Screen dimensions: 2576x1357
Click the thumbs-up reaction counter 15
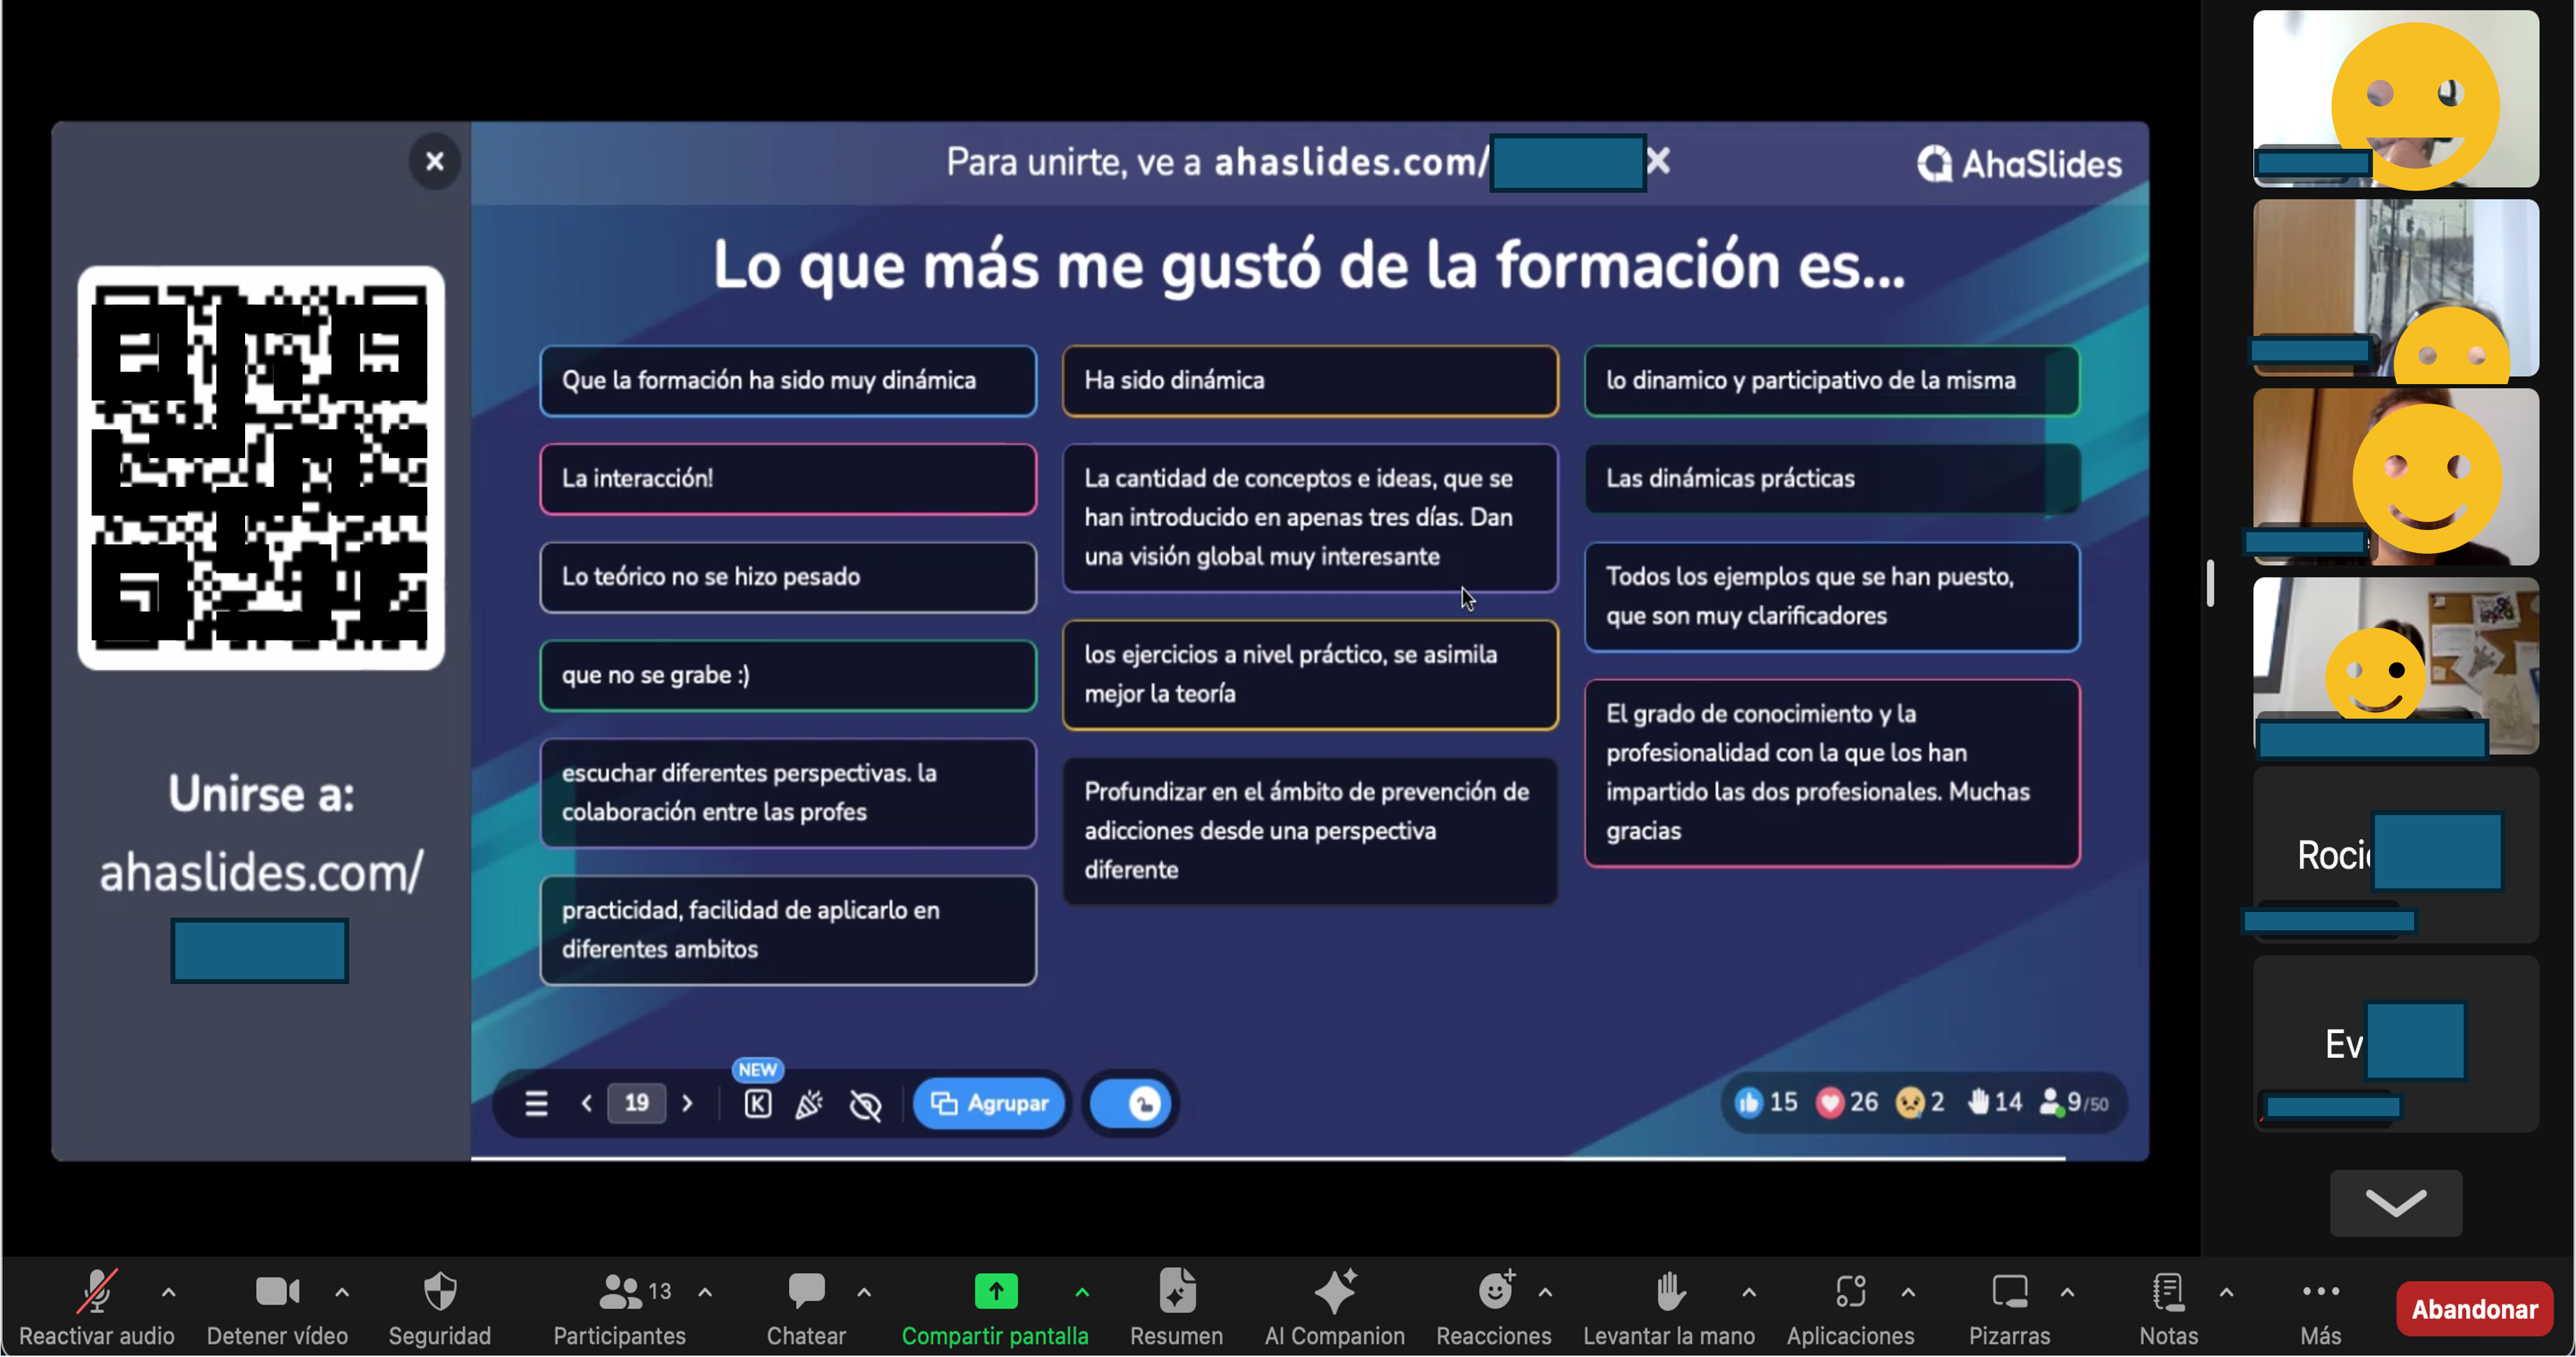coord(1765,1102)
